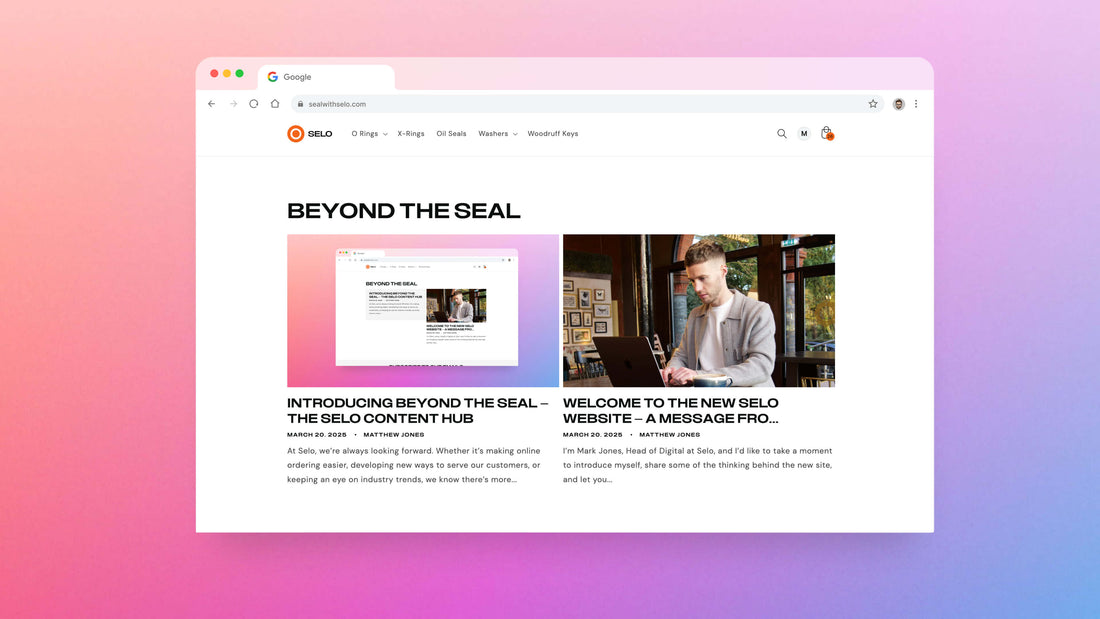Select the Google browser tab
The image size is (1100, 619).
click(x=325, y=77)
